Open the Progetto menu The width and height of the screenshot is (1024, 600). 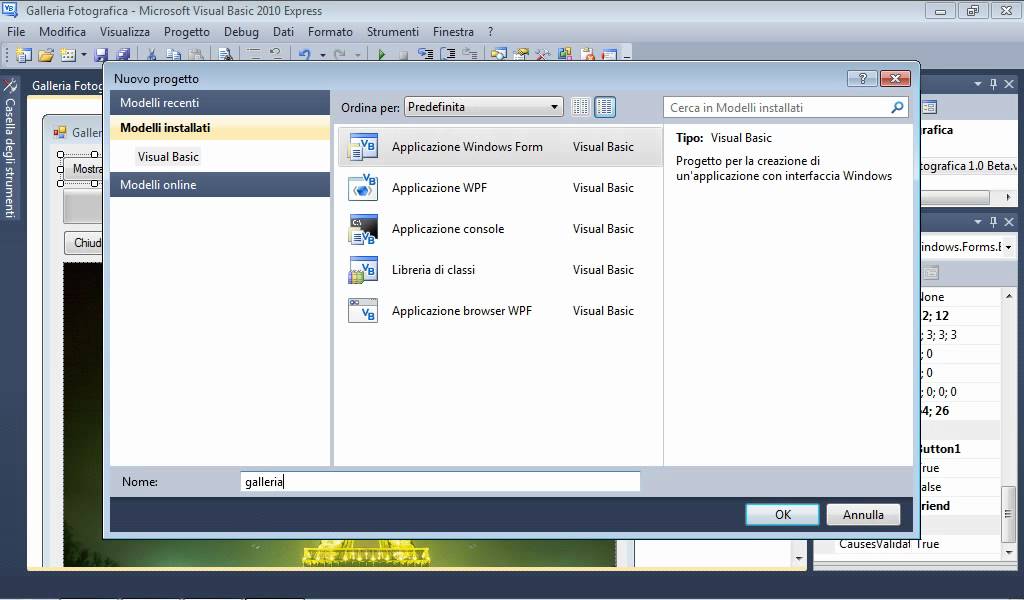(187, 31)
